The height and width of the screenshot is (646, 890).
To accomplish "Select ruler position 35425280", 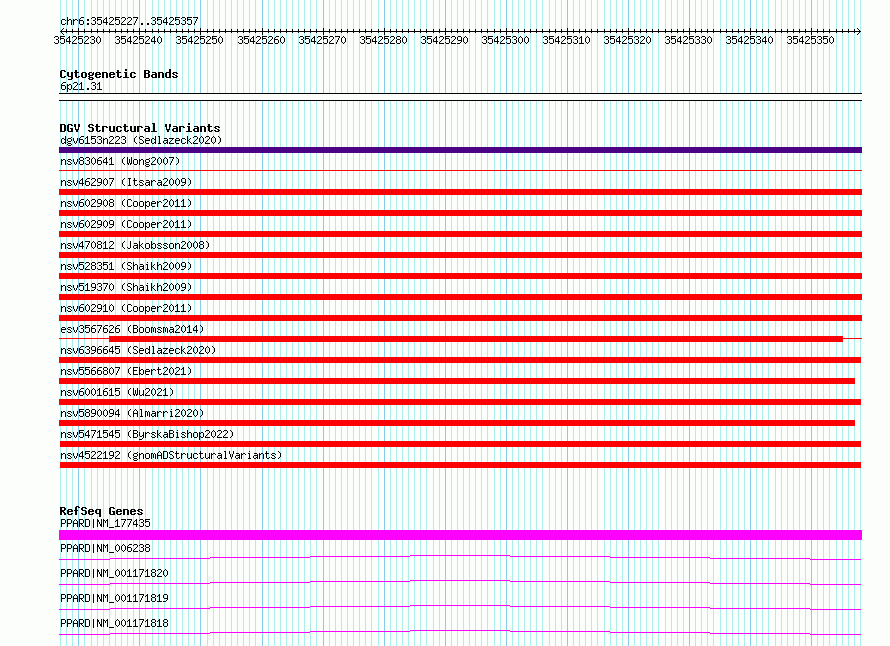I will click(383, 40).
